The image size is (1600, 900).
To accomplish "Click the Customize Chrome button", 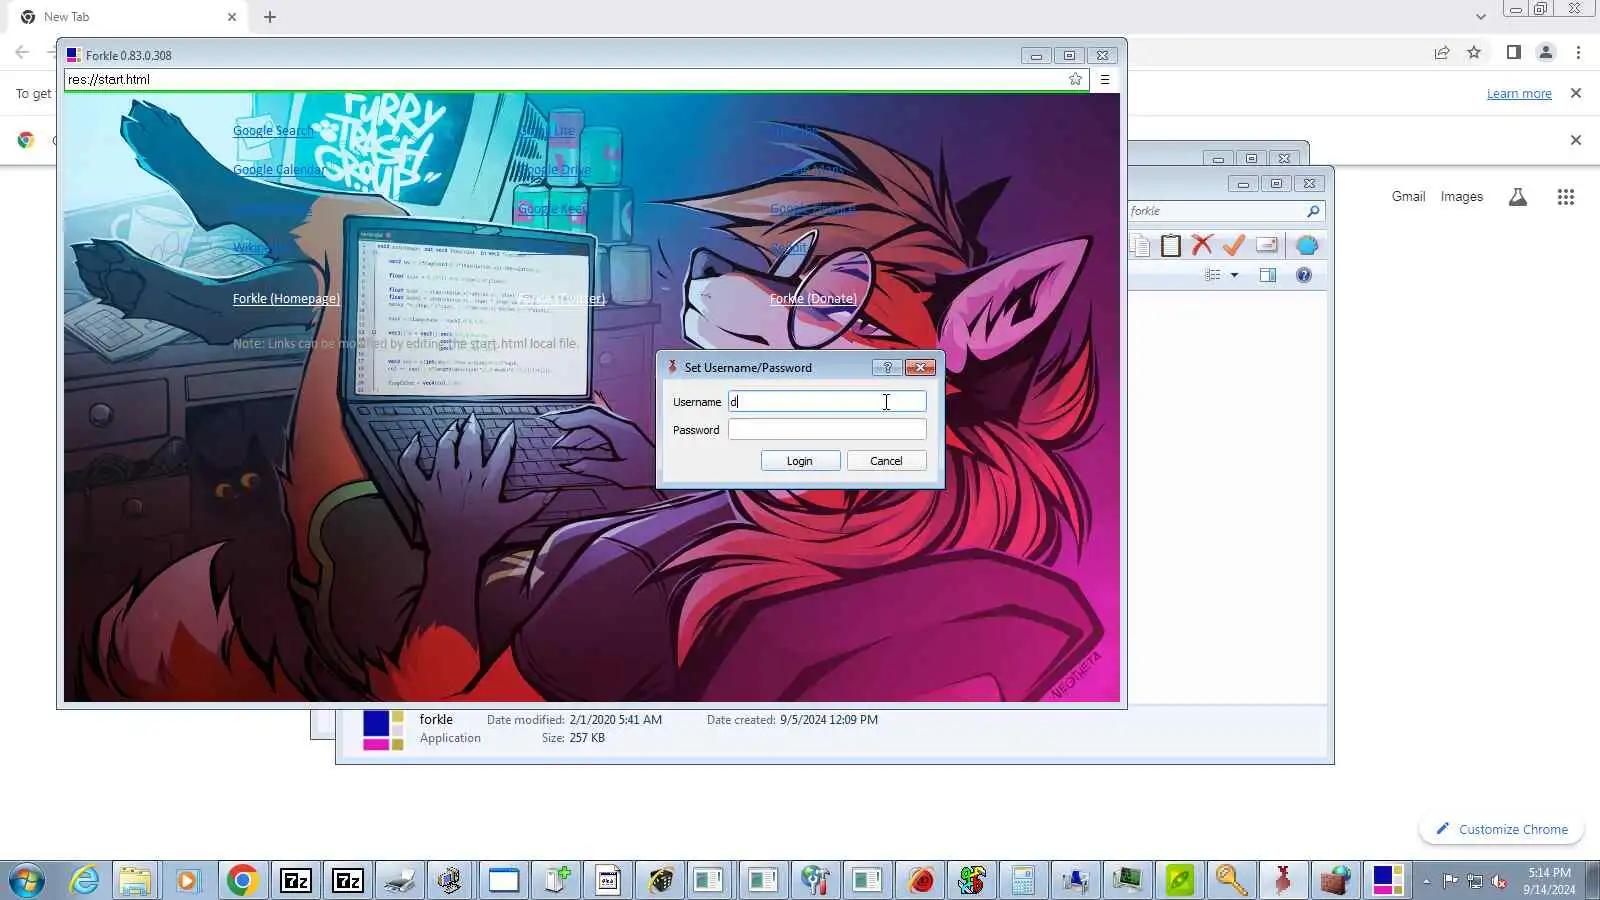I will (x=1501, y=829).
